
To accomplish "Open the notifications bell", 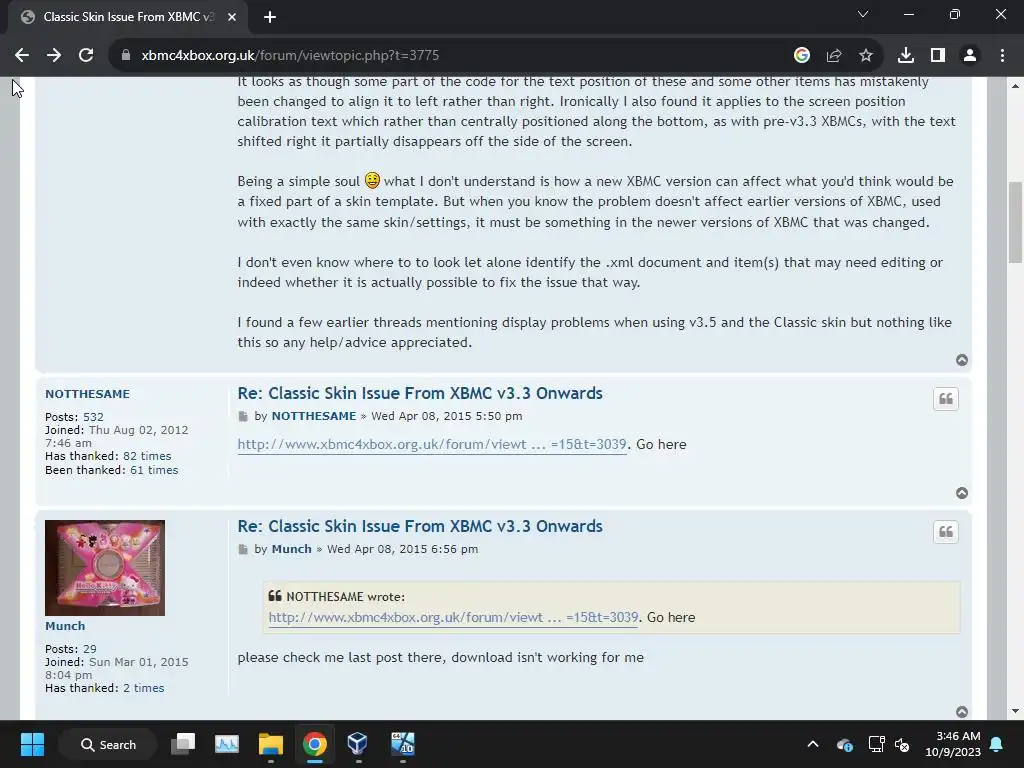I will point(997,744).
